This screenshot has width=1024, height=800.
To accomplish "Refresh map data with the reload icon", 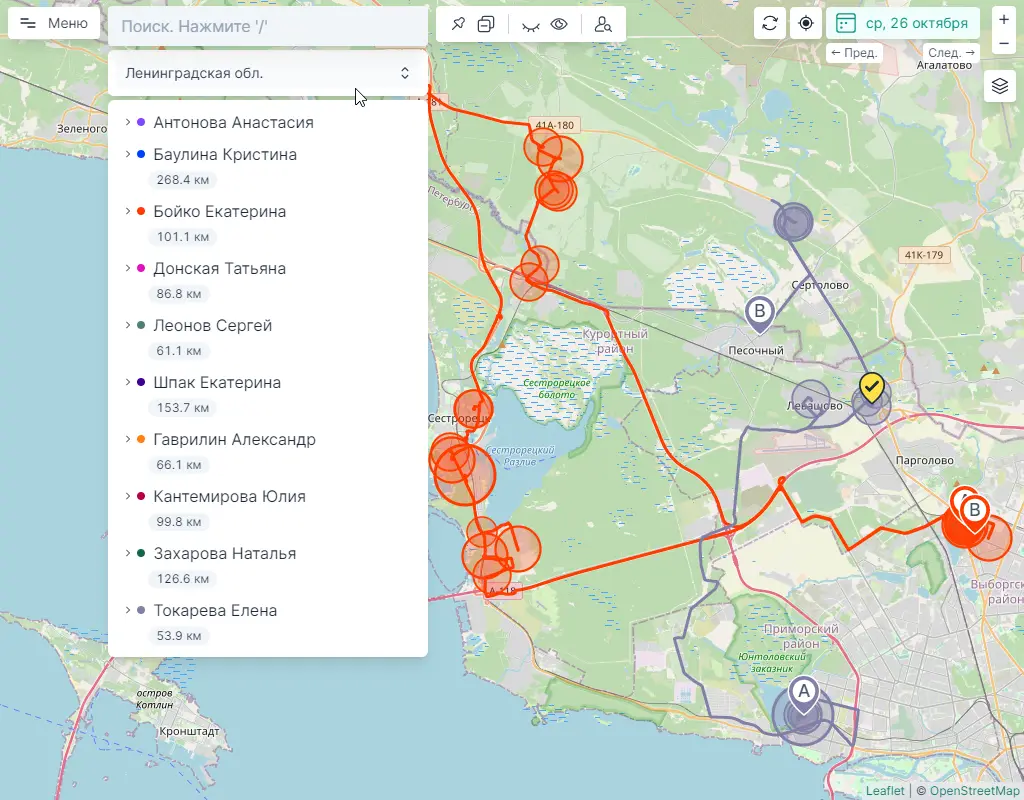I will tap(770, 23).
